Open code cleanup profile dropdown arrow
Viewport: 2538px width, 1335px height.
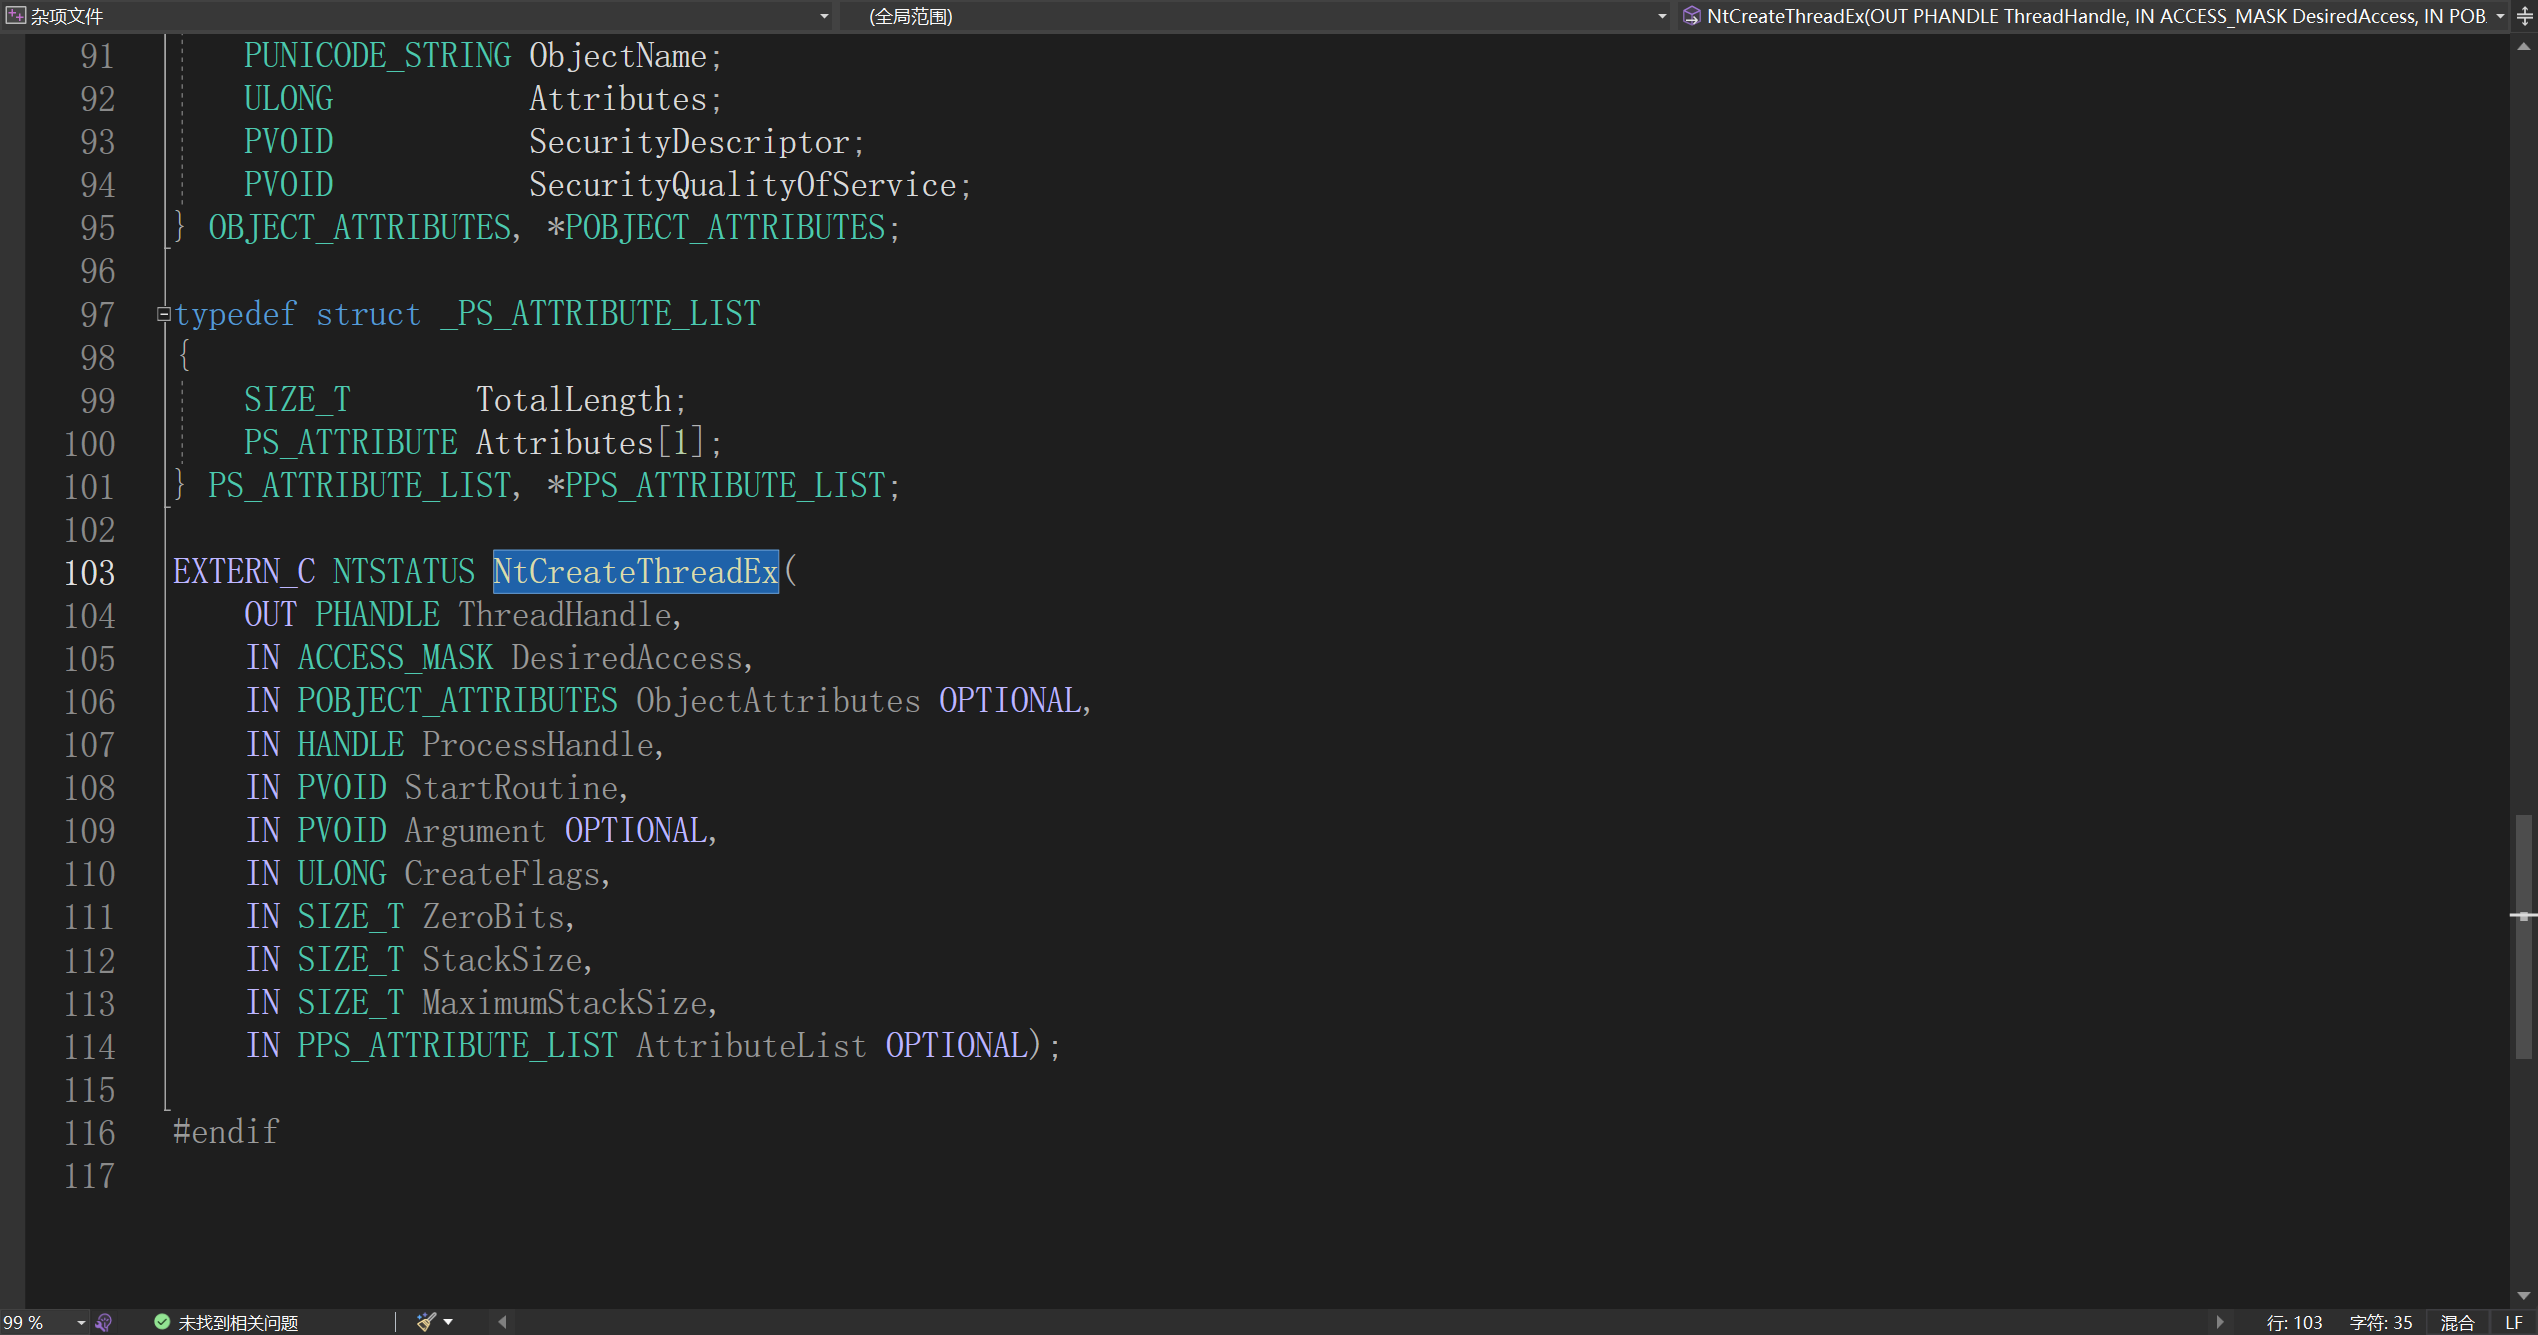tap(448, 1322)
